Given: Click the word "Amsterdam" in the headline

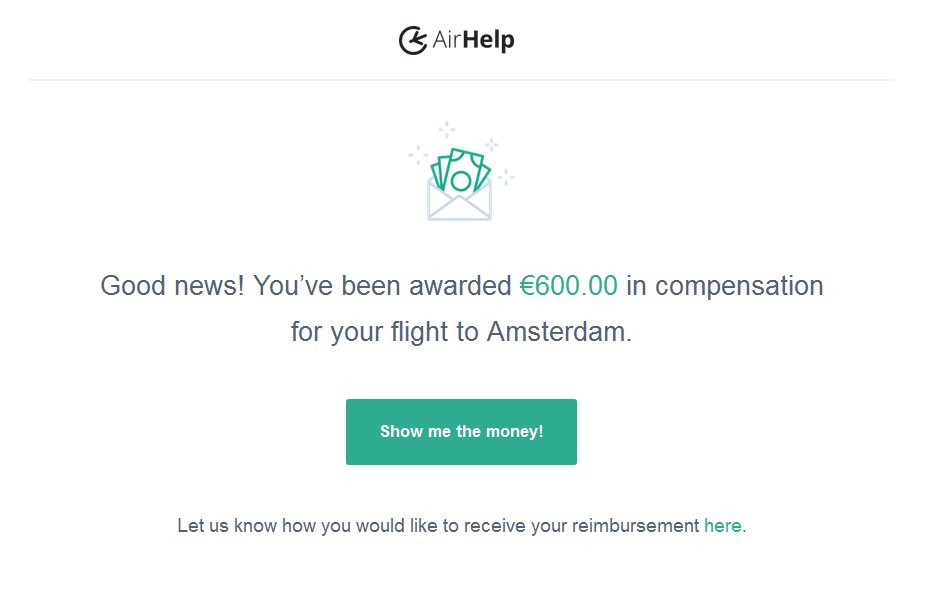Looking at the screenshot, I should coord(558,332).
